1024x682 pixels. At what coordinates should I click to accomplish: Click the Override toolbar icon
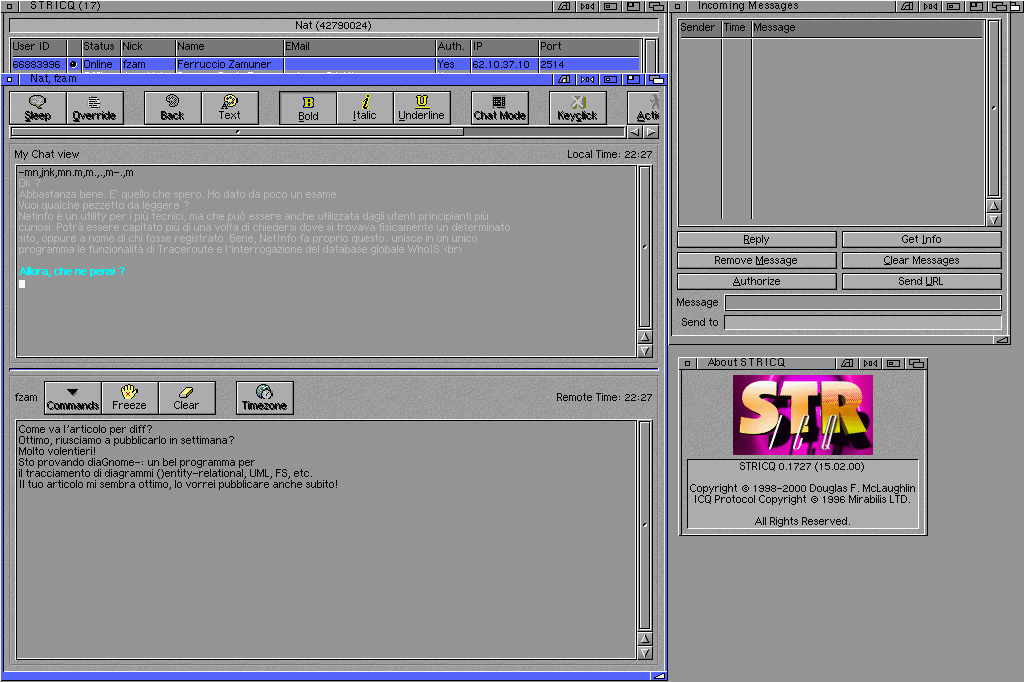point(94,107)
